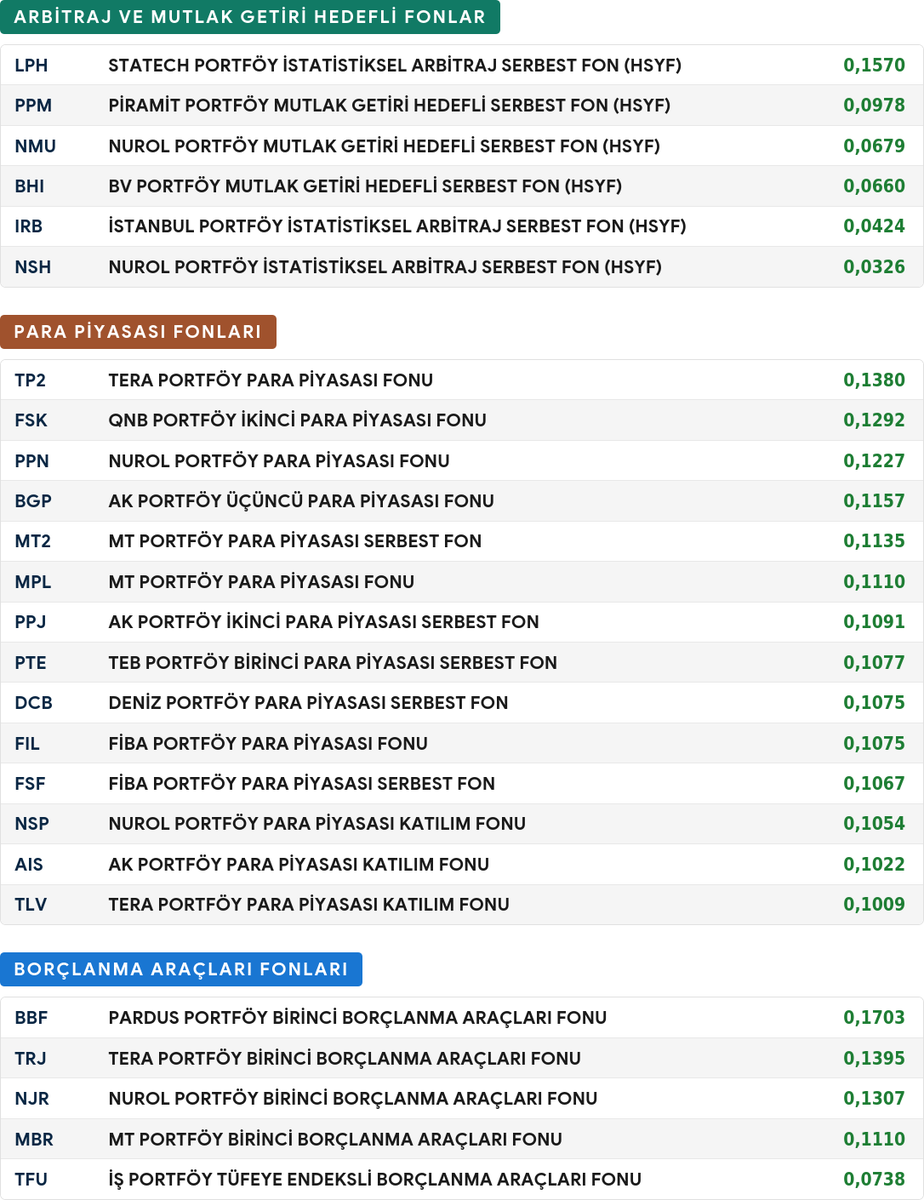This screenshot has width=924, height=1200.
Task: Click fund code MPL
Action: (x=33, y=582)
